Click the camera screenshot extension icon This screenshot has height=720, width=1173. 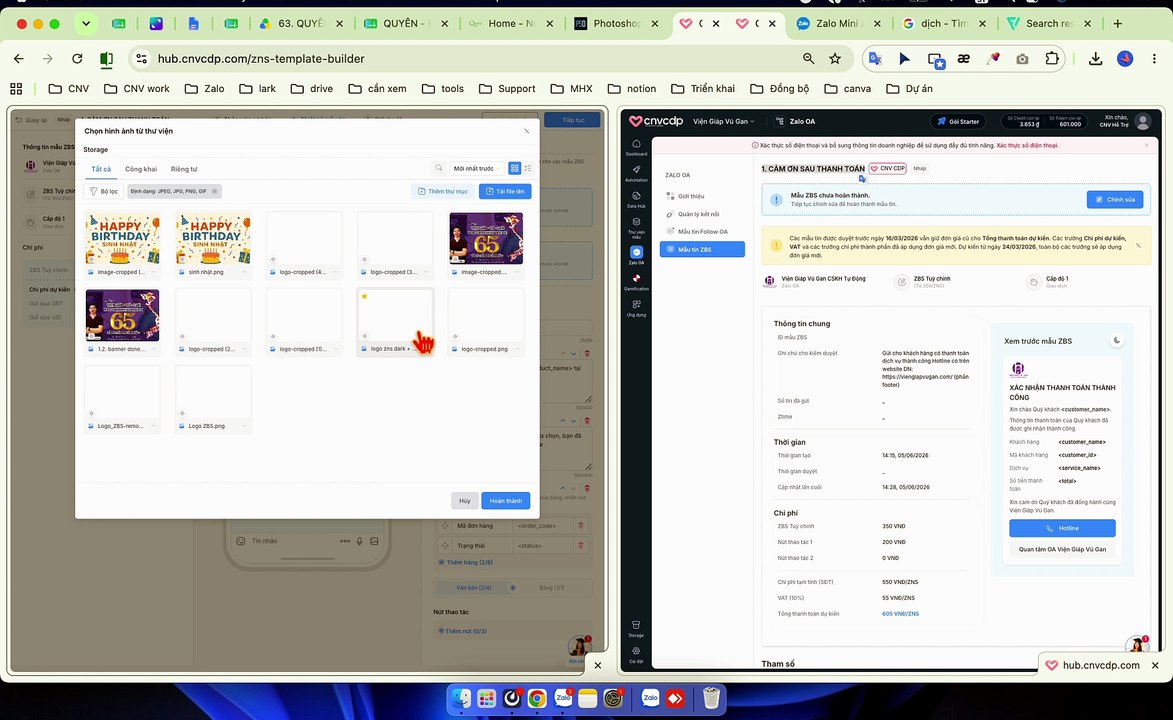pos(1022,58)
